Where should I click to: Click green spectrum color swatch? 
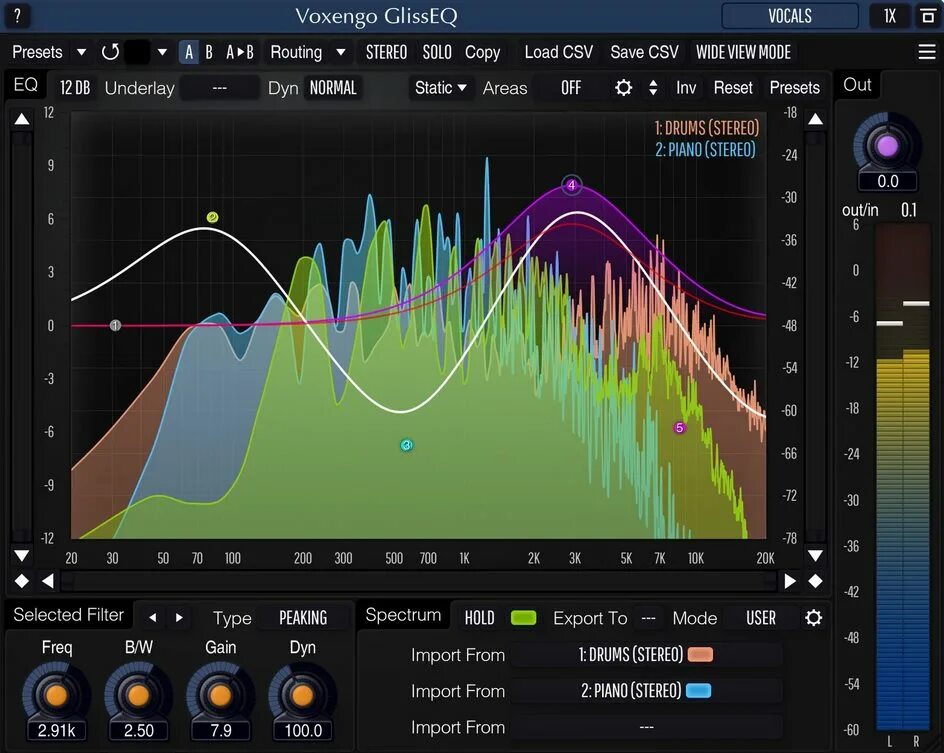523,618
